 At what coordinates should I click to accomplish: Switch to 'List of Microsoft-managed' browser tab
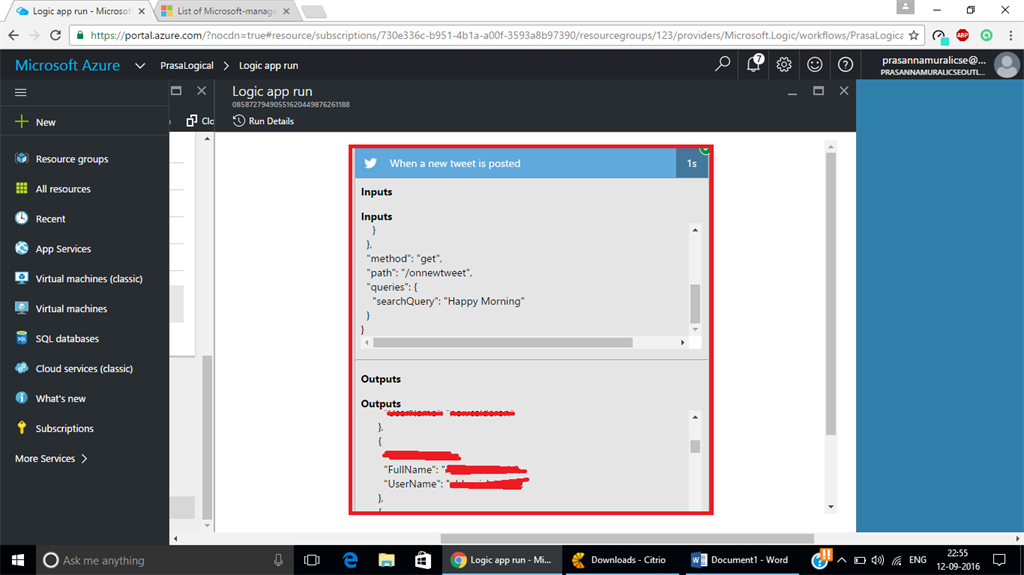227,11
